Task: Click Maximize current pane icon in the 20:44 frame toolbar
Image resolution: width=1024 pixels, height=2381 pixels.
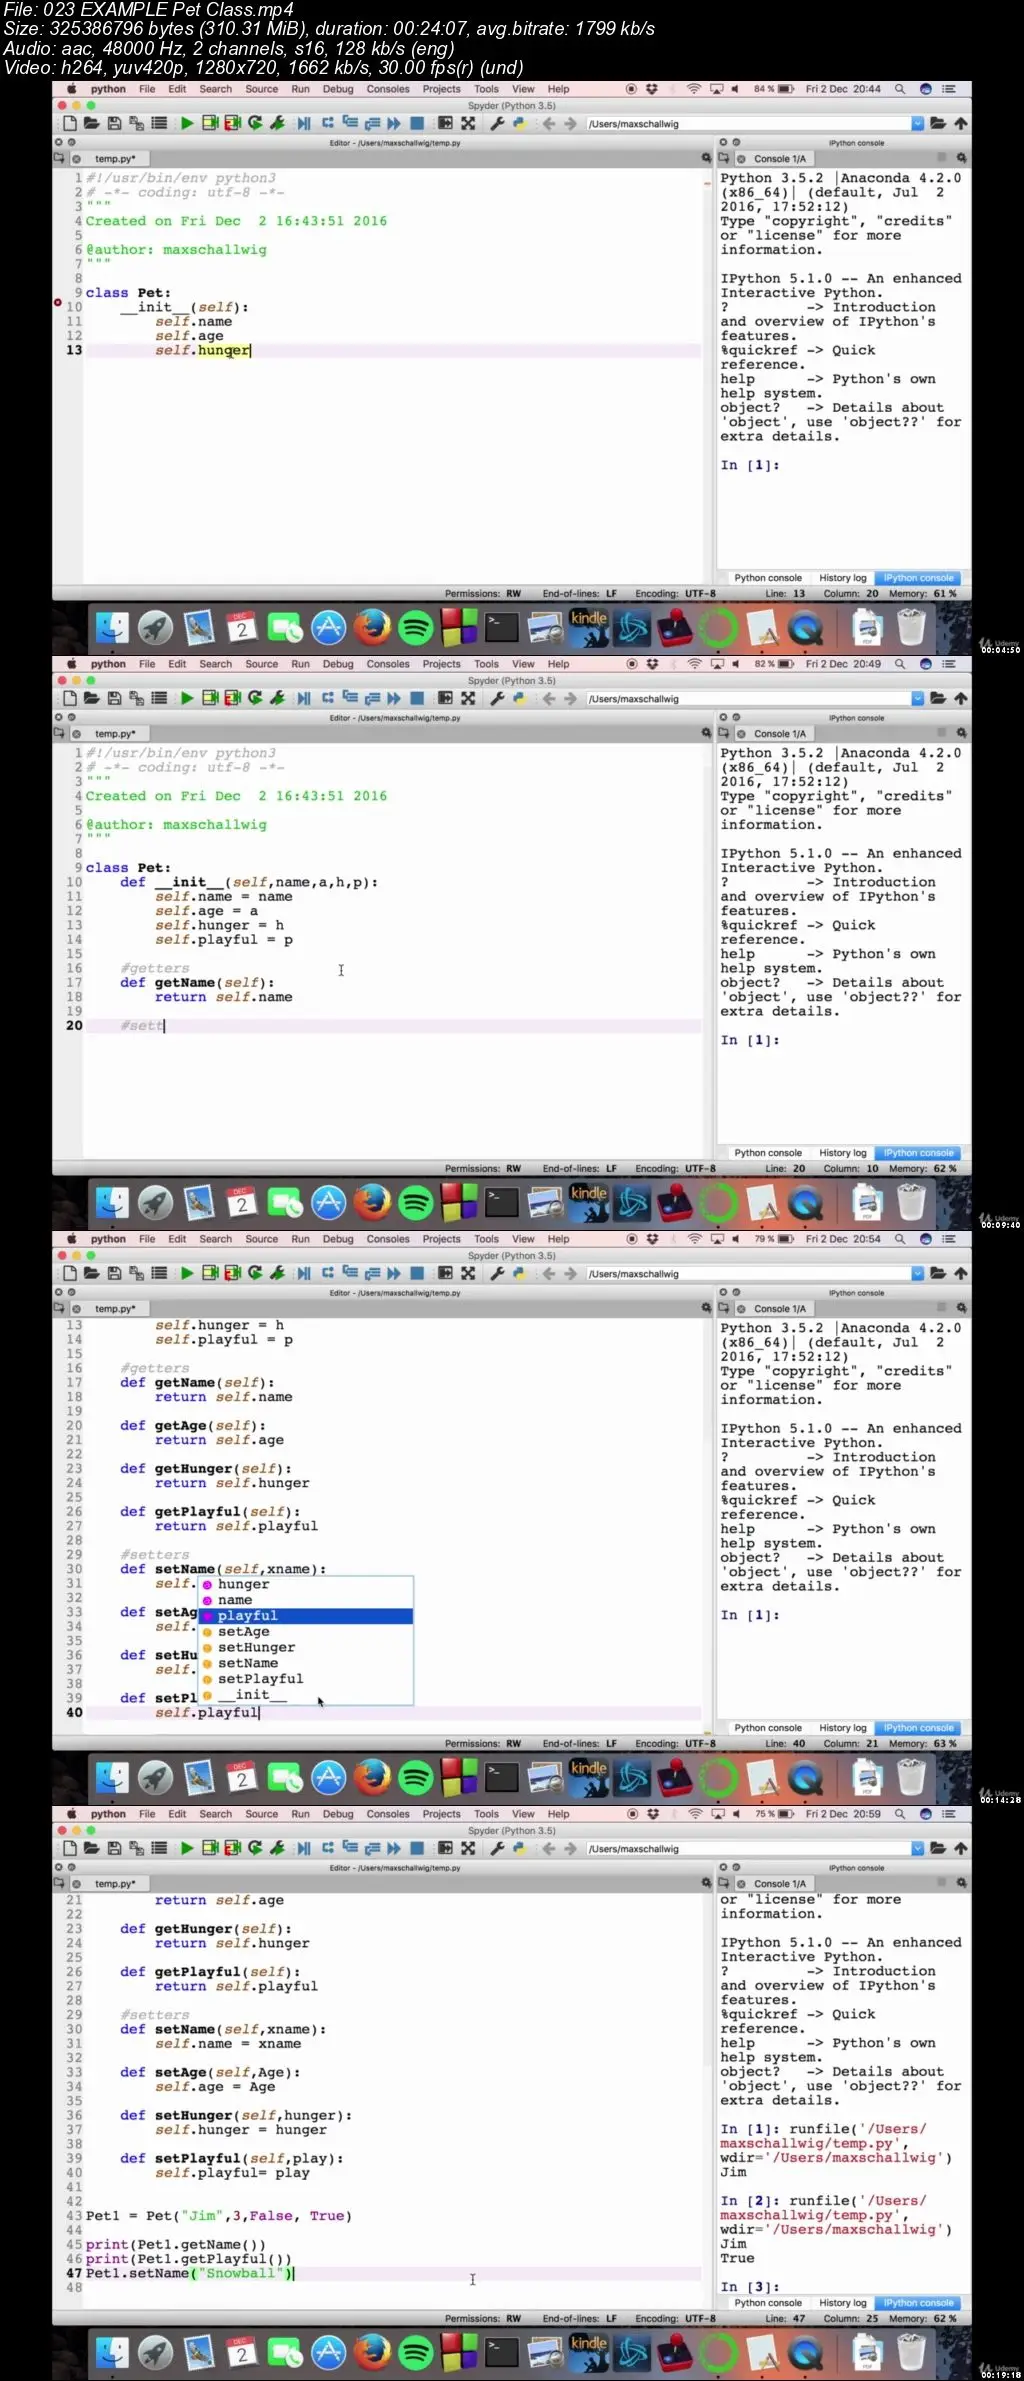Action: point(446,124)
